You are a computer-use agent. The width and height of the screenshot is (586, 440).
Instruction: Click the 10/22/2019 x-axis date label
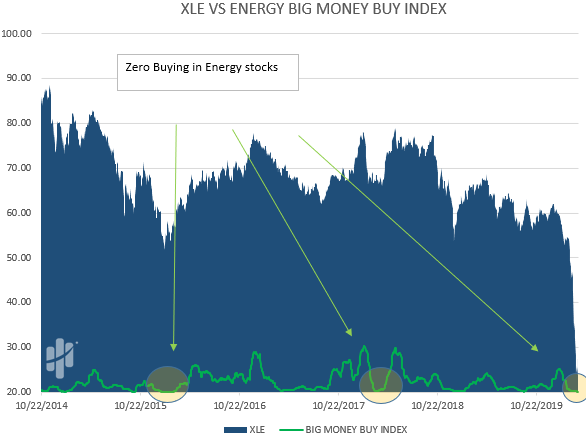coord(536,406)
